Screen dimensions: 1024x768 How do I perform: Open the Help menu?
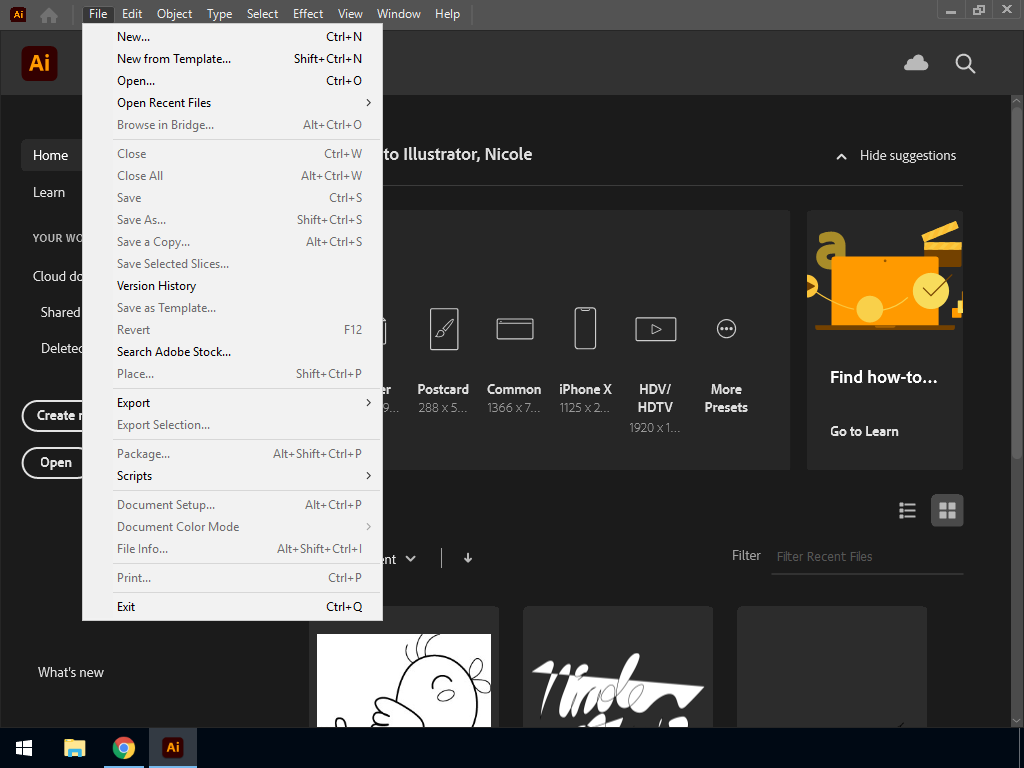click(x=447, y=14)
